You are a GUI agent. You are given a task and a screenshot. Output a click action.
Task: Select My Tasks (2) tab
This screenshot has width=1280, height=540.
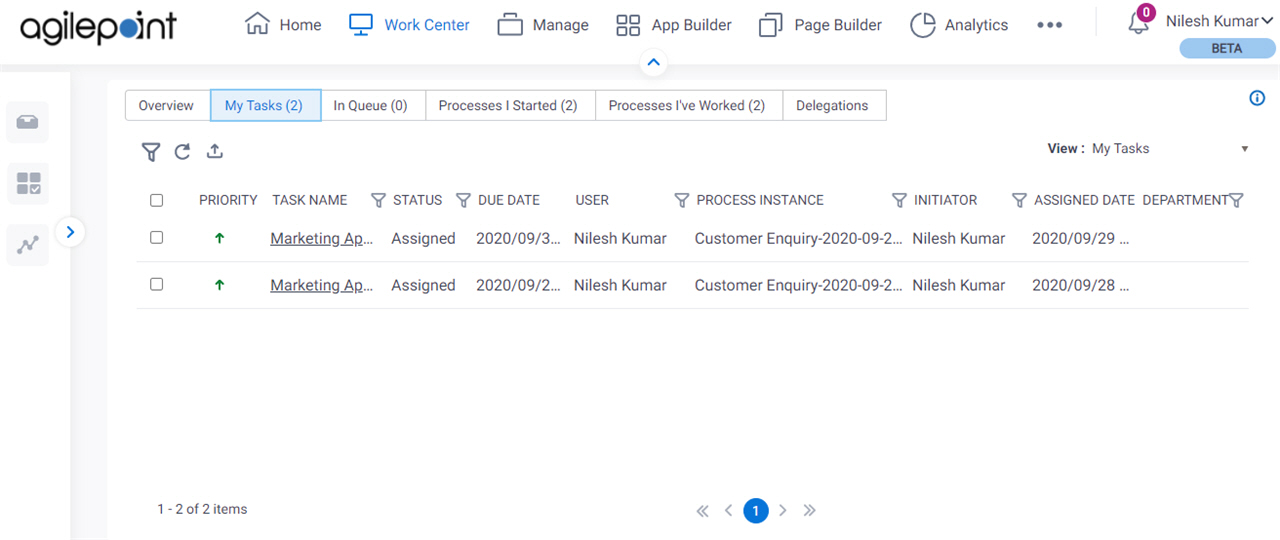click(x=264, y=105)
